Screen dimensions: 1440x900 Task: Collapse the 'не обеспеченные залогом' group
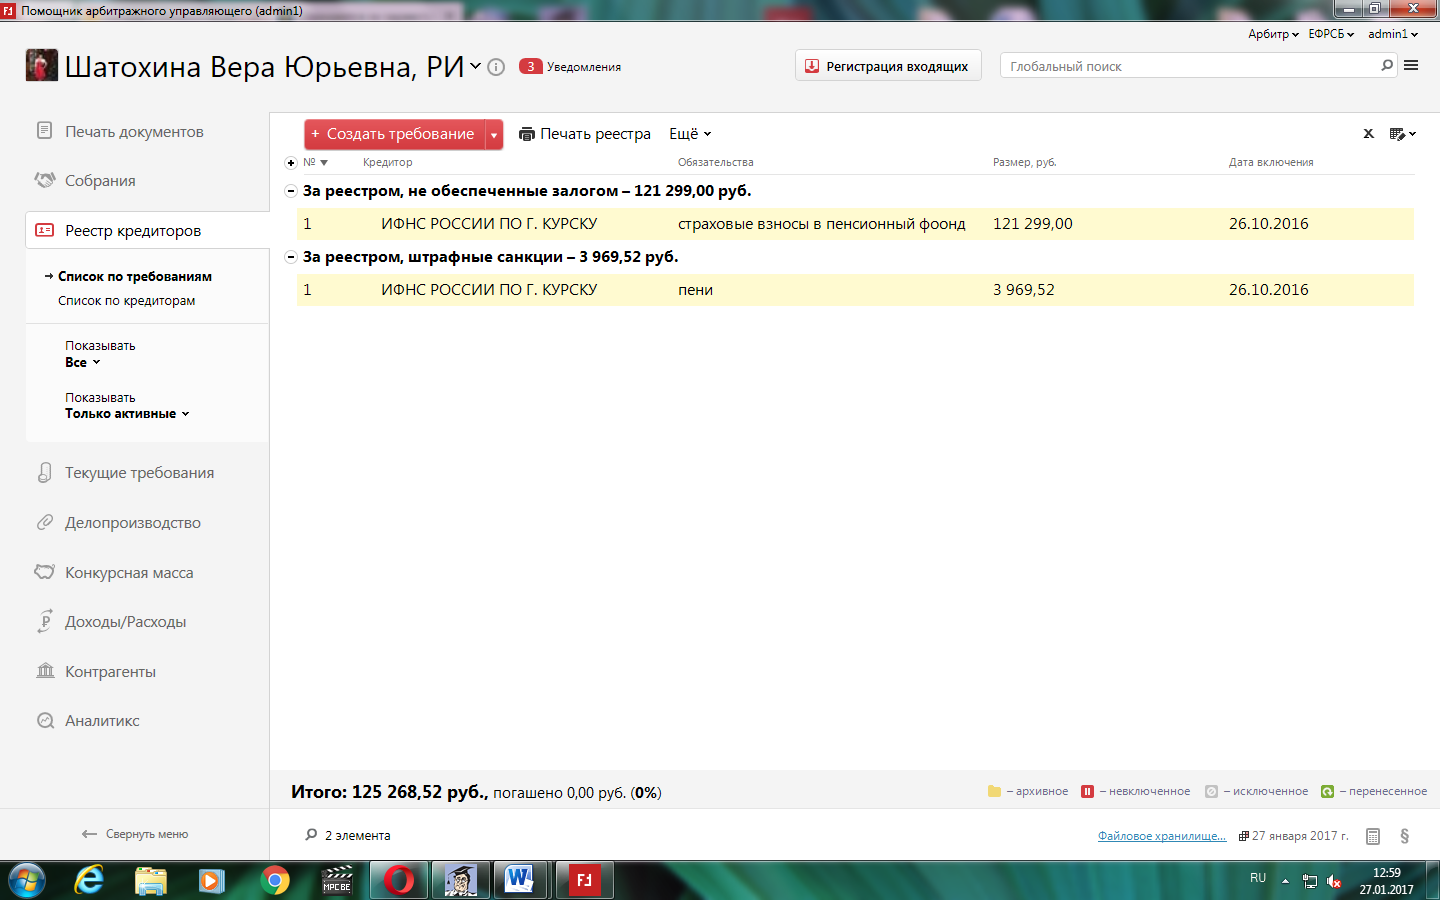[291, 191]
